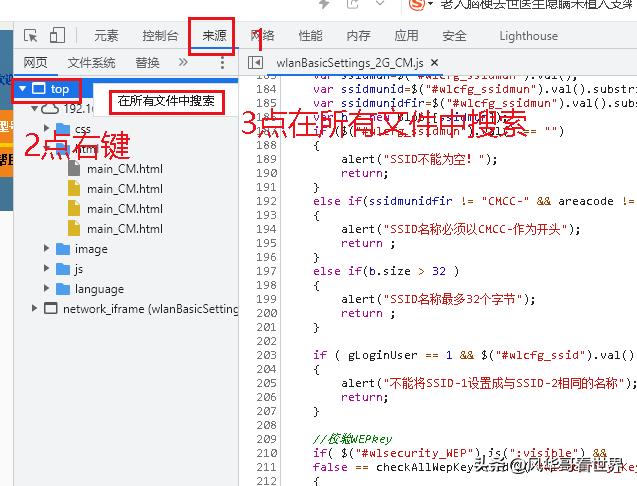This screenshot has height=486, width=637.
Task: Click the var ssidmunidfir code line
Action: [474, 103]
